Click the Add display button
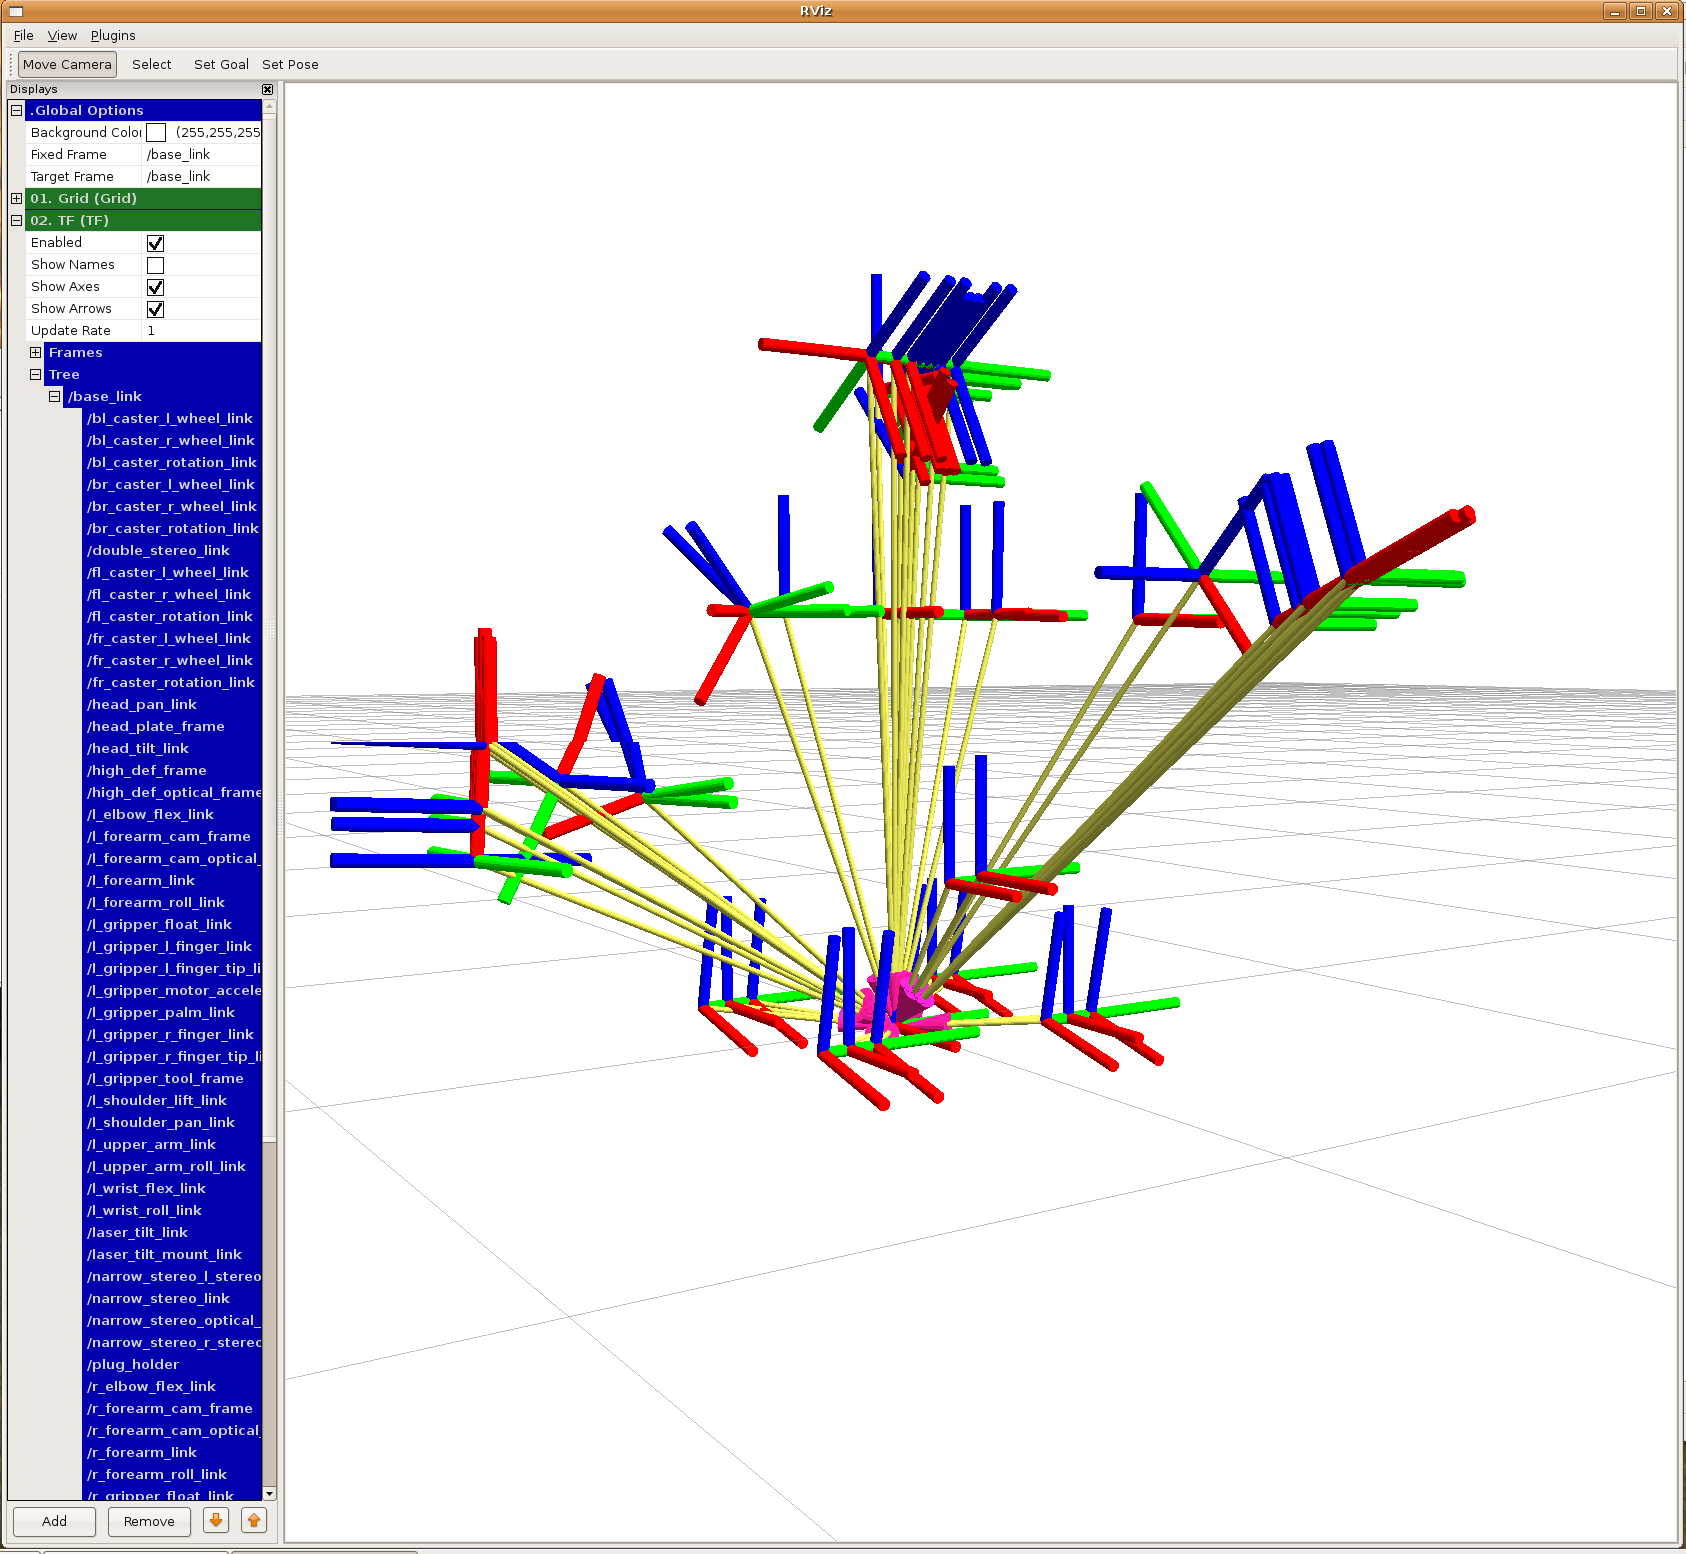1686x1554 pixels. [x=54, y=1521]
